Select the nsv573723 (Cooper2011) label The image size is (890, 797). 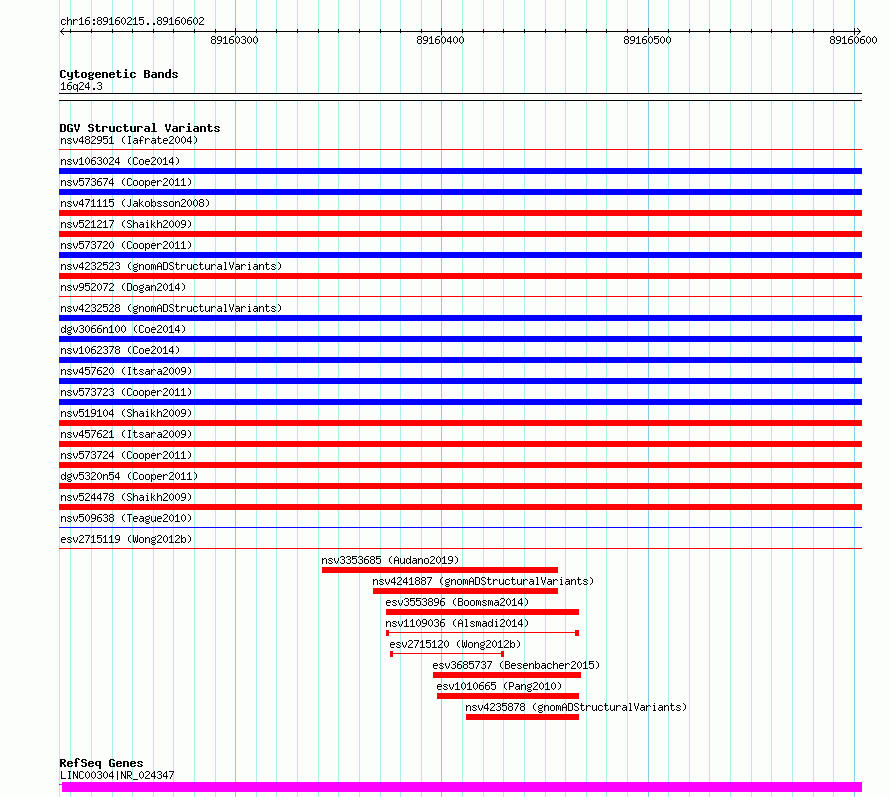point(126,392)
